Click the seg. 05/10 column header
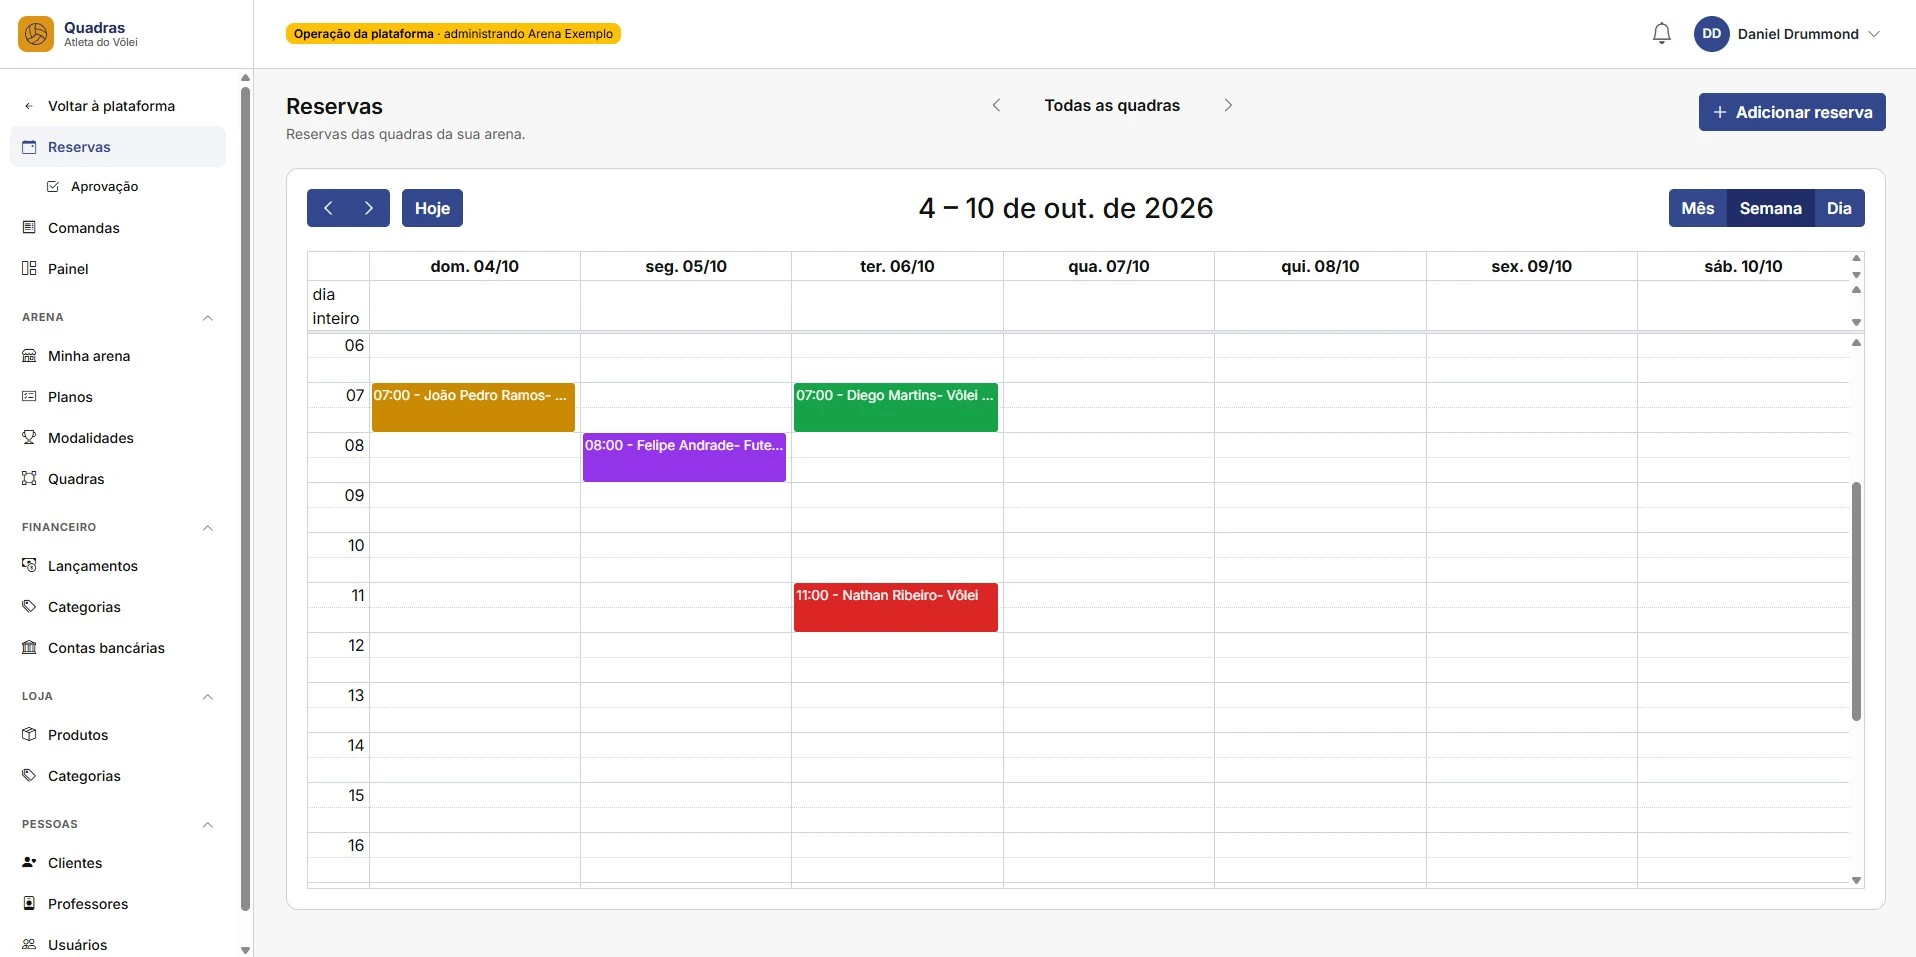The height and width of the screenshot is (957, 1916). (686, 267)
